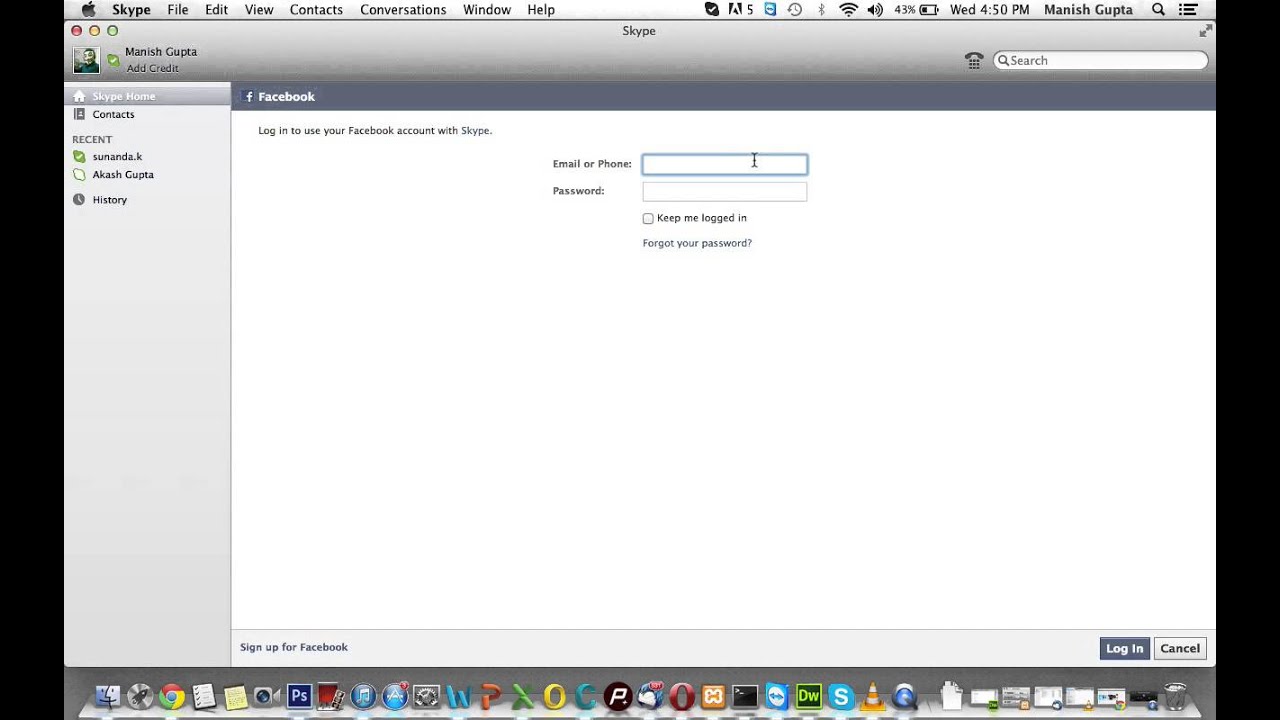Open Notification Center from the menu bar
This screenshot has height=720, width=1280.
tap(1188, 10)
